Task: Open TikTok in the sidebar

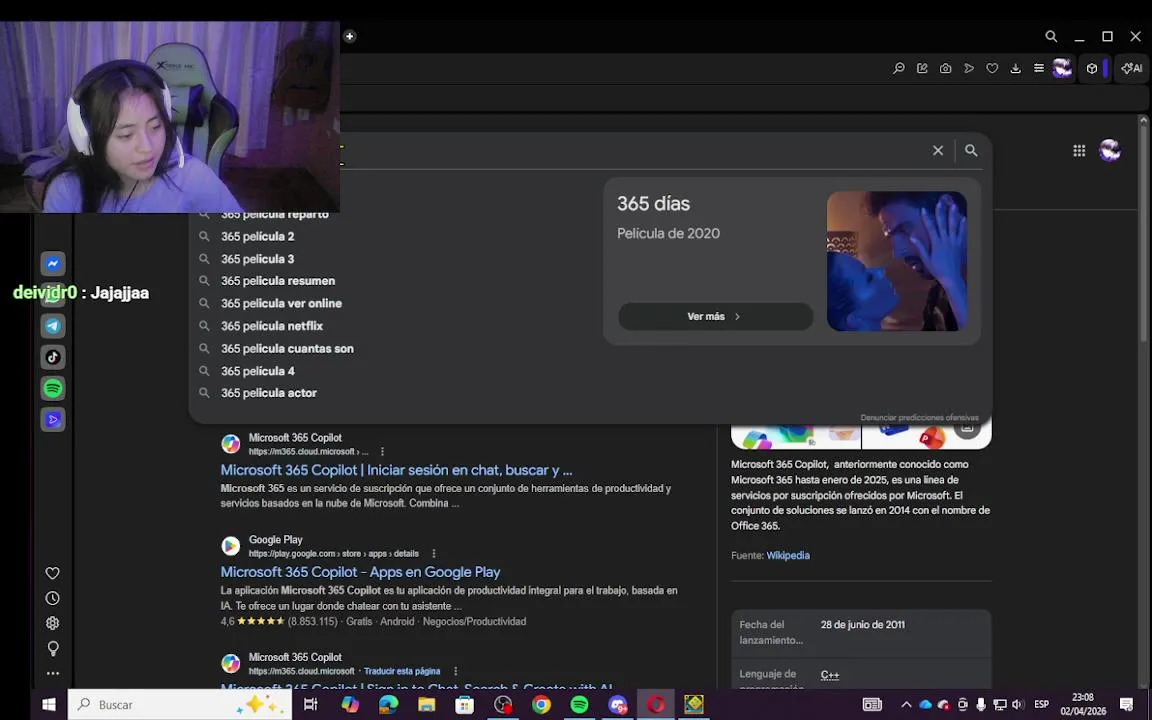Action: [x=53, y=357]
